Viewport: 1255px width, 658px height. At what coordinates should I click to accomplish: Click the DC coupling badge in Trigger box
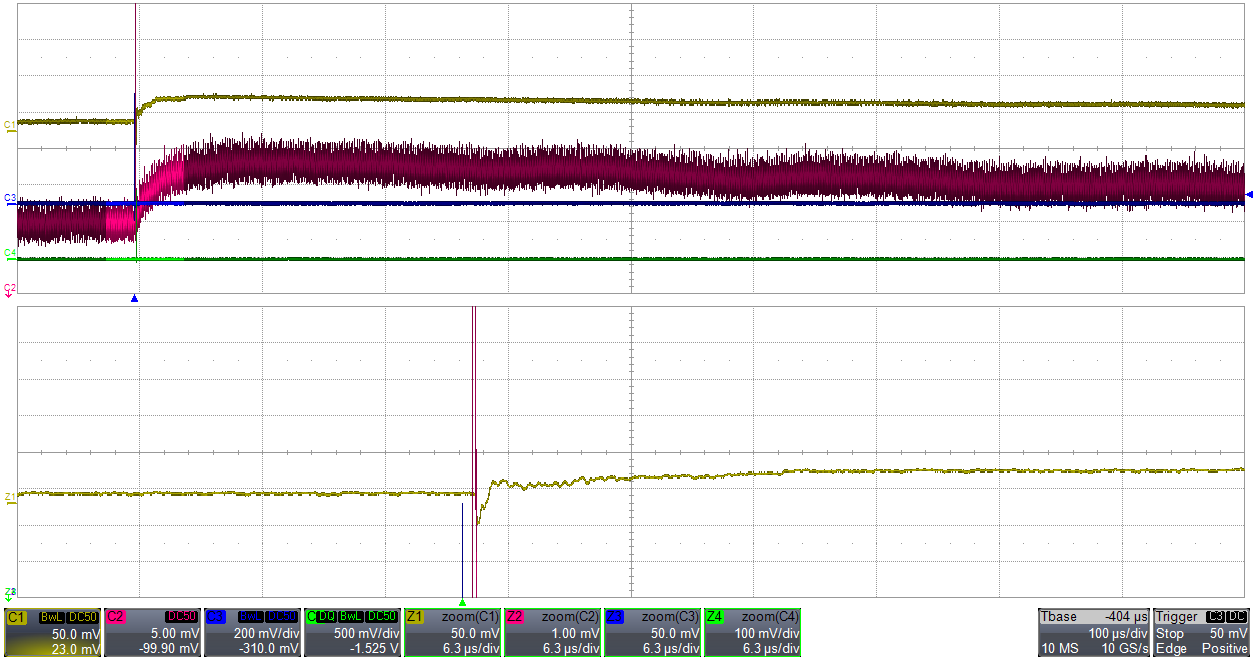coord(1238,617)
